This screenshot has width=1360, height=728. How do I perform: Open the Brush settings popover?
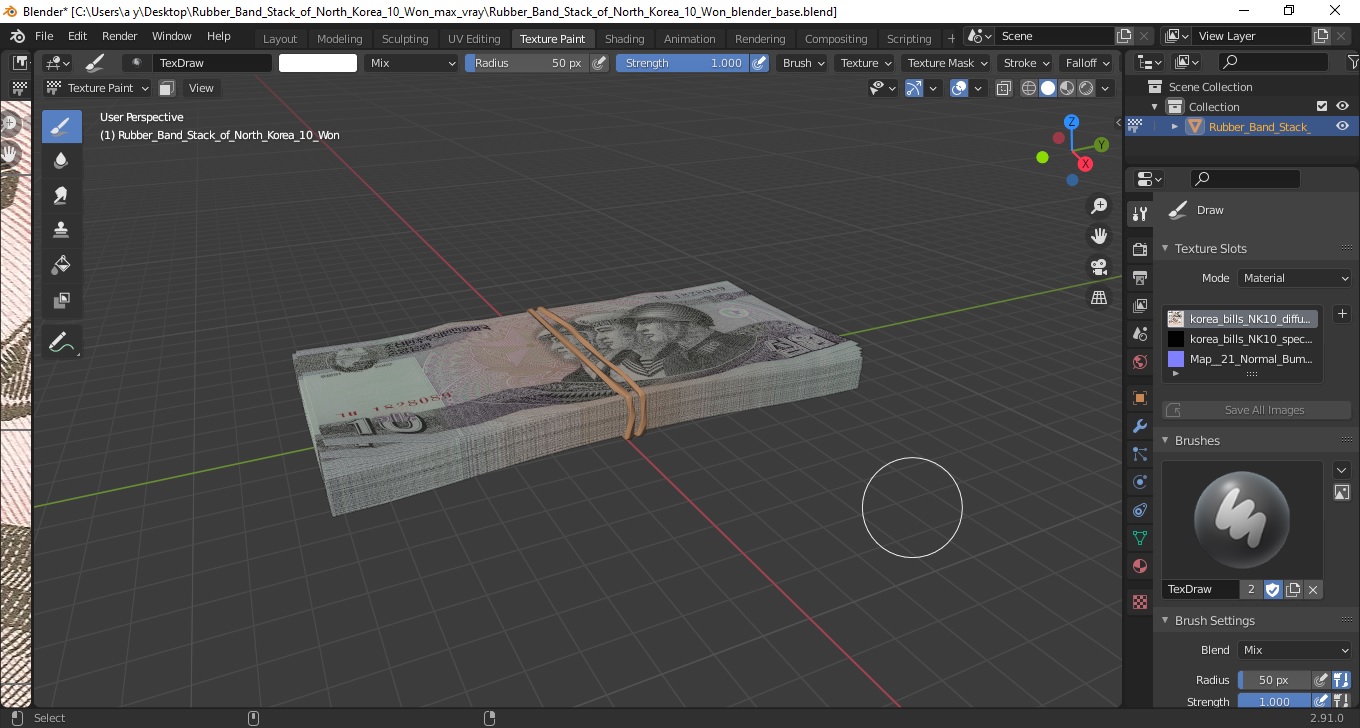click(803, 63)
